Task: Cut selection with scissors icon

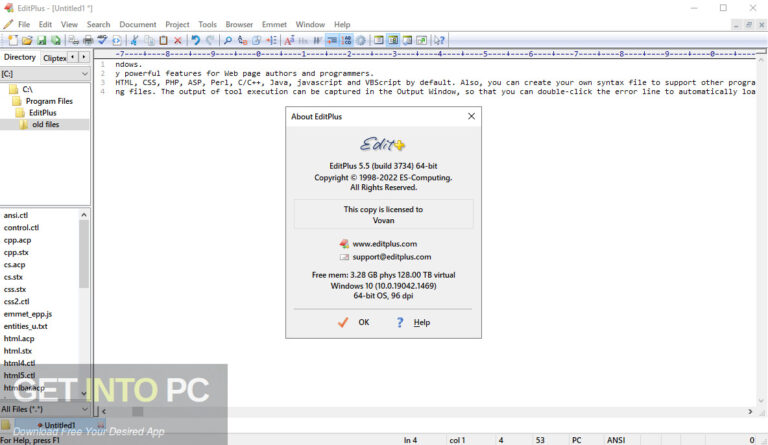Action: [x=134, y=40]
